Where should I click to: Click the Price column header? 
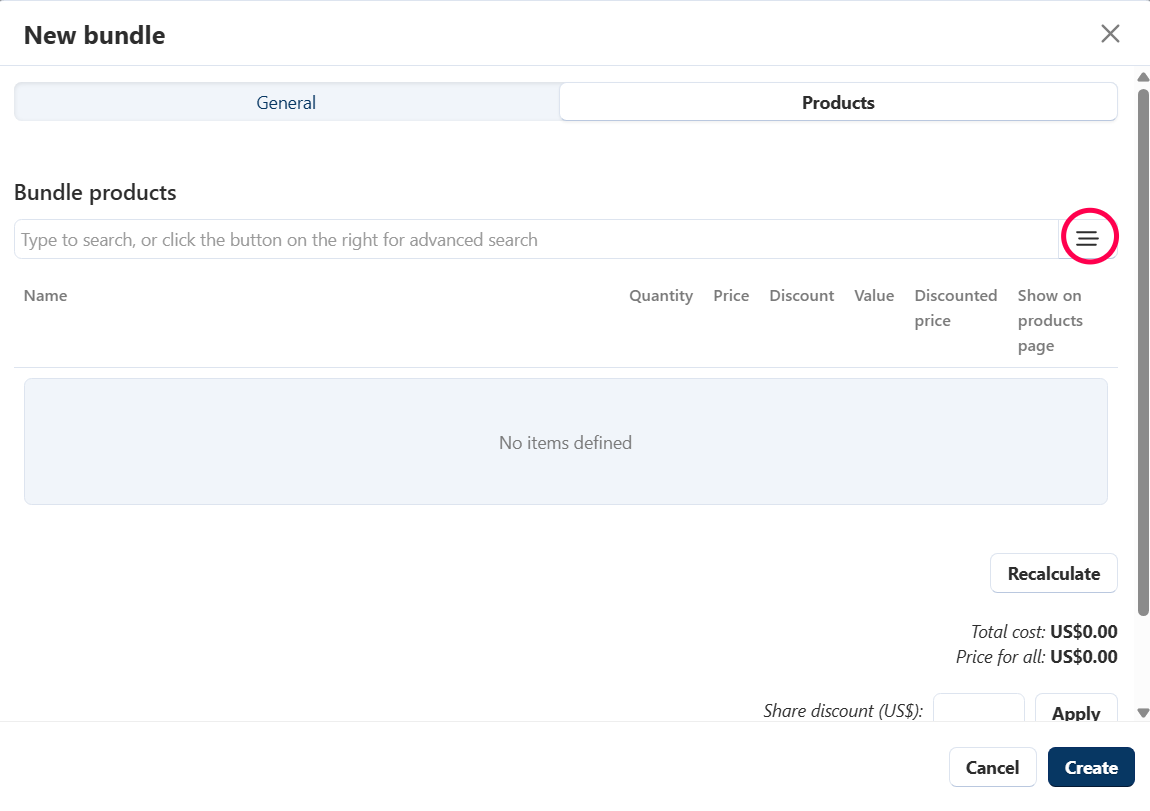(731, 295)
